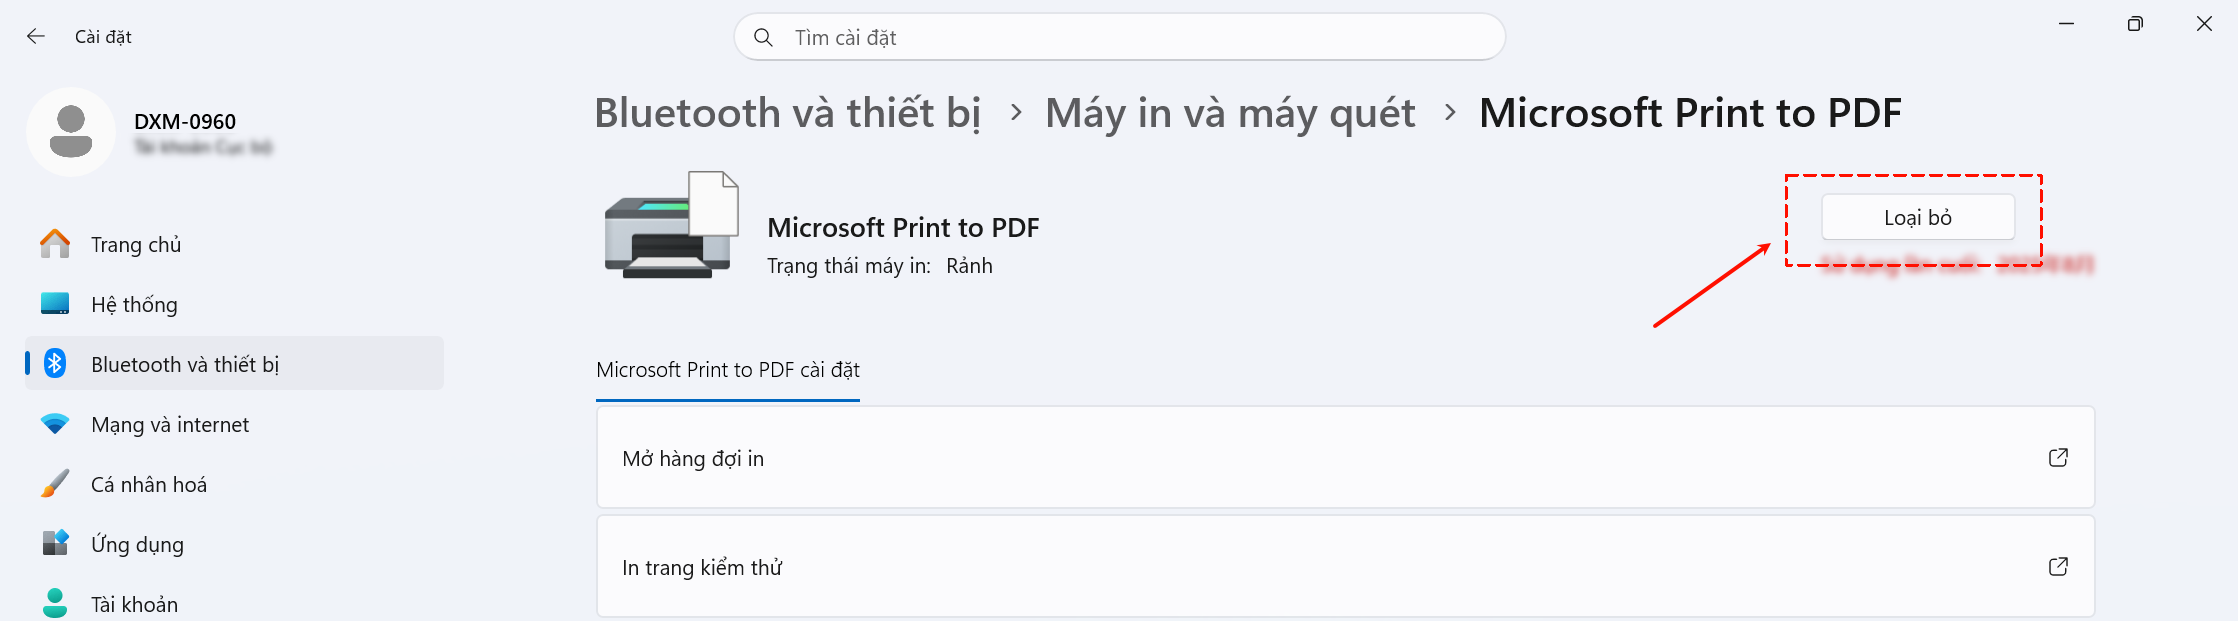Open Ứng dụng apps settings
The width and height of the screenshot is (2238, 621).
(x=137, y=545)
